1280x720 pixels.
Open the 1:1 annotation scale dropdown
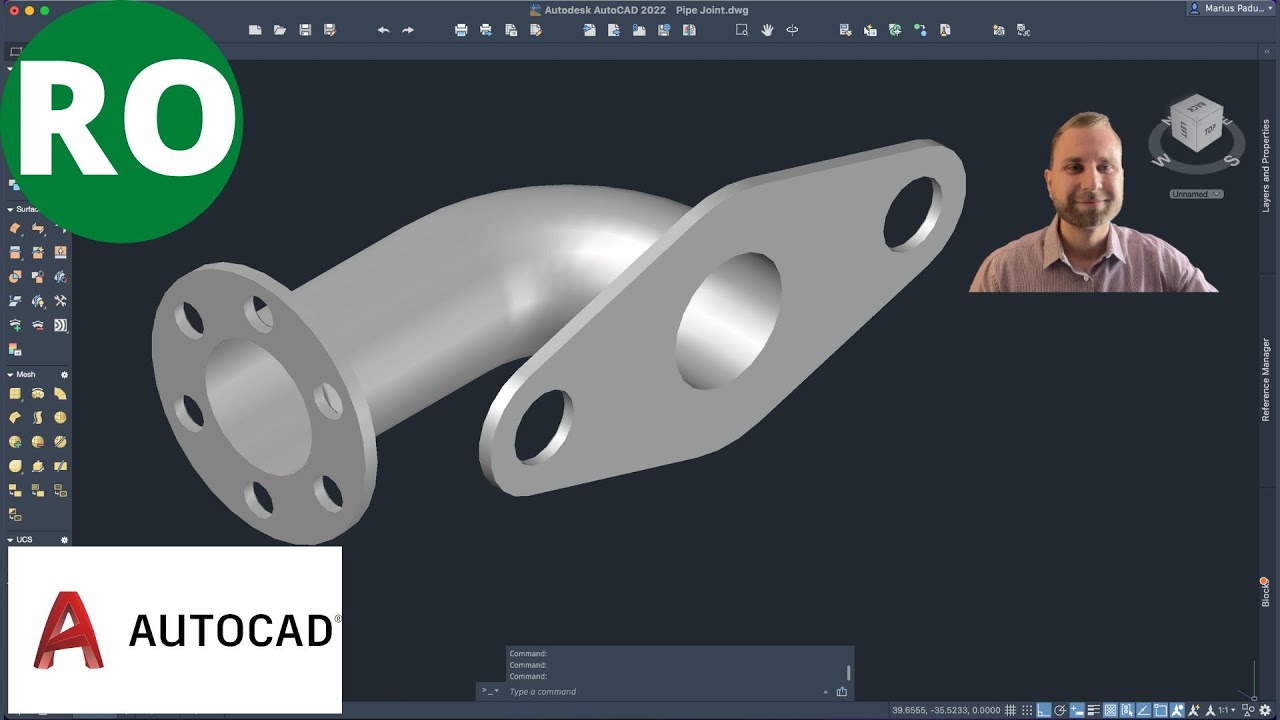pyautogui.click(x=1226, y=710)
